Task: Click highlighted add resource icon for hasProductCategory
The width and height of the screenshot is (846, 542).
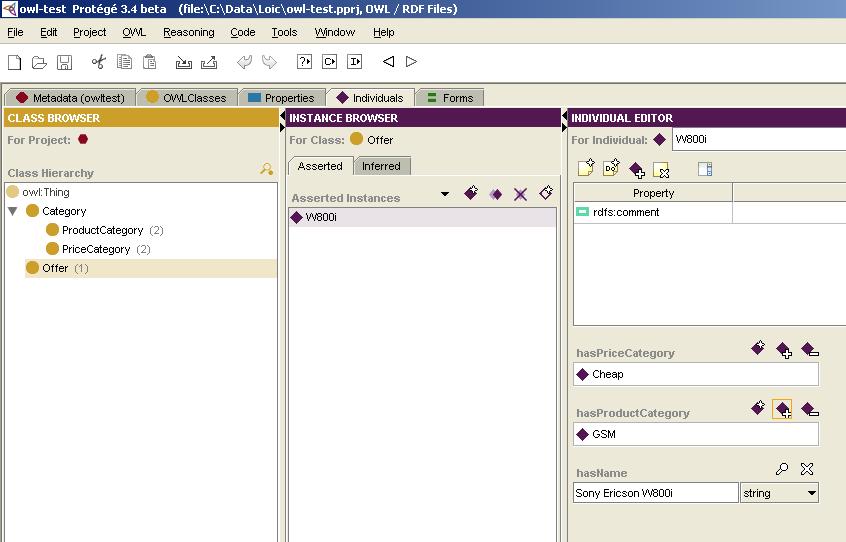Action: pyautogui.click(x=782, y=409)
